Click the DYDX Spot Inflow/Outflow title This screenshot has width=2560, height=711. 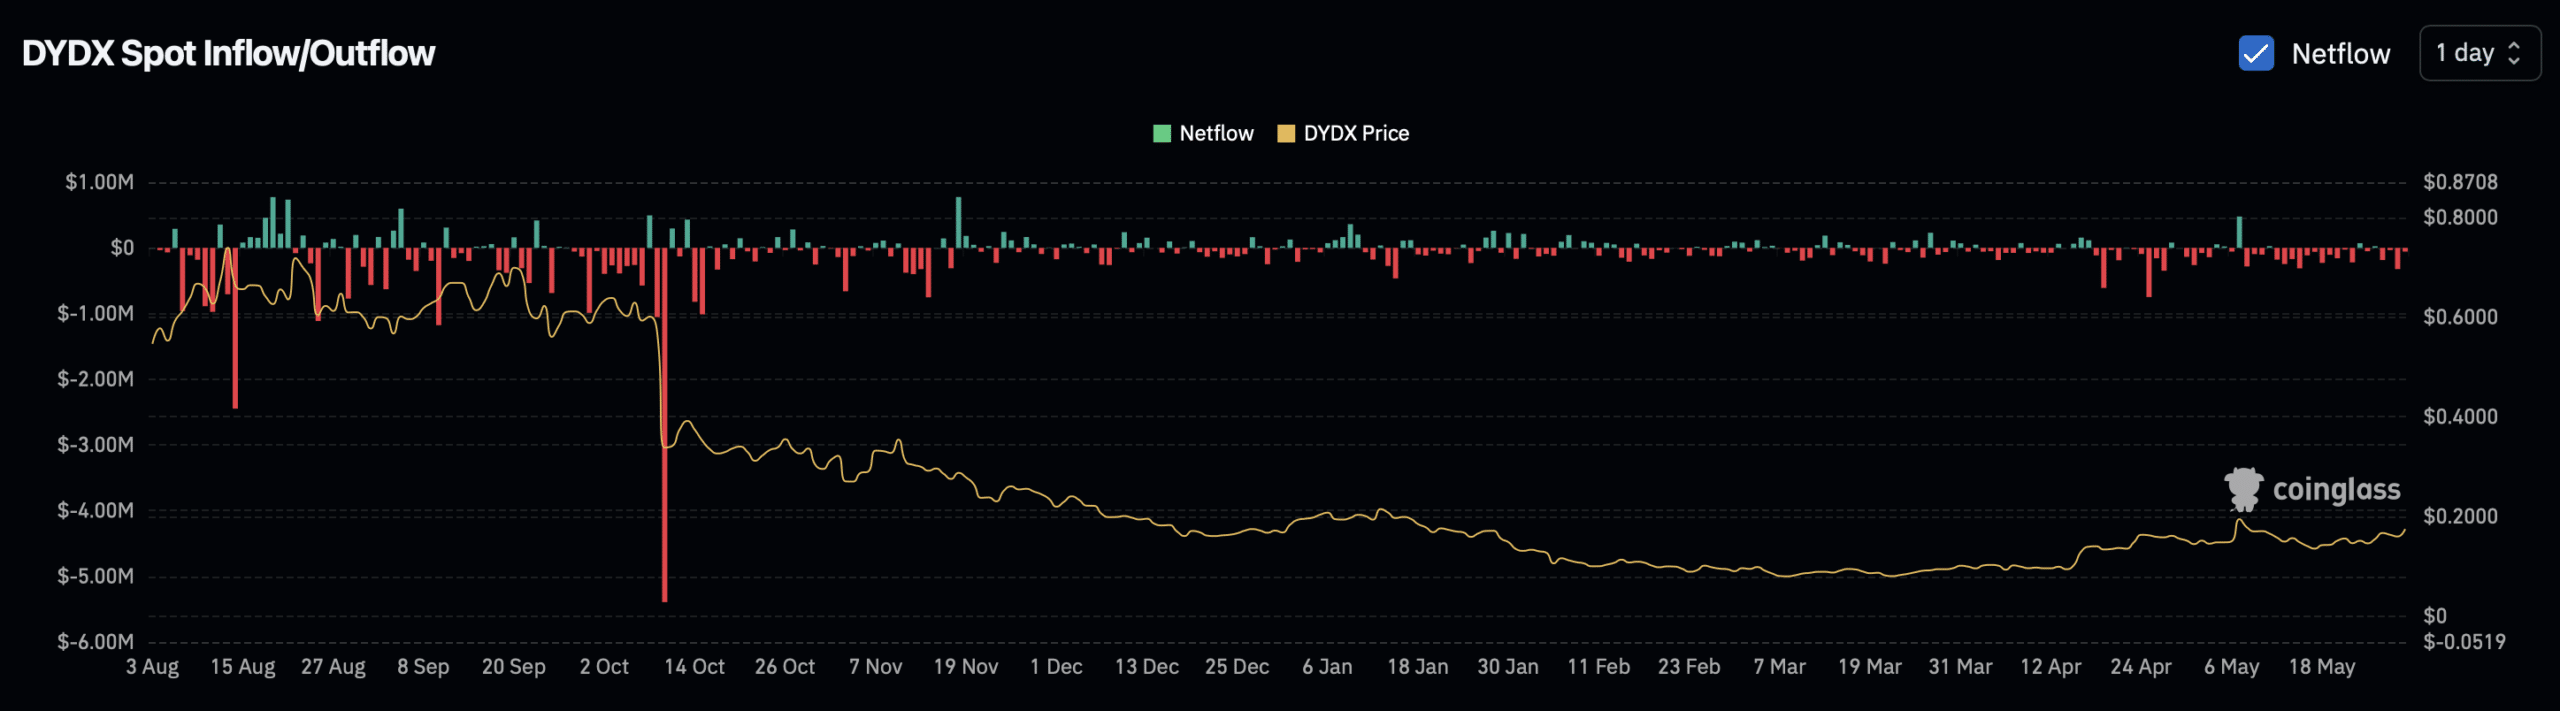pos(228,53)
